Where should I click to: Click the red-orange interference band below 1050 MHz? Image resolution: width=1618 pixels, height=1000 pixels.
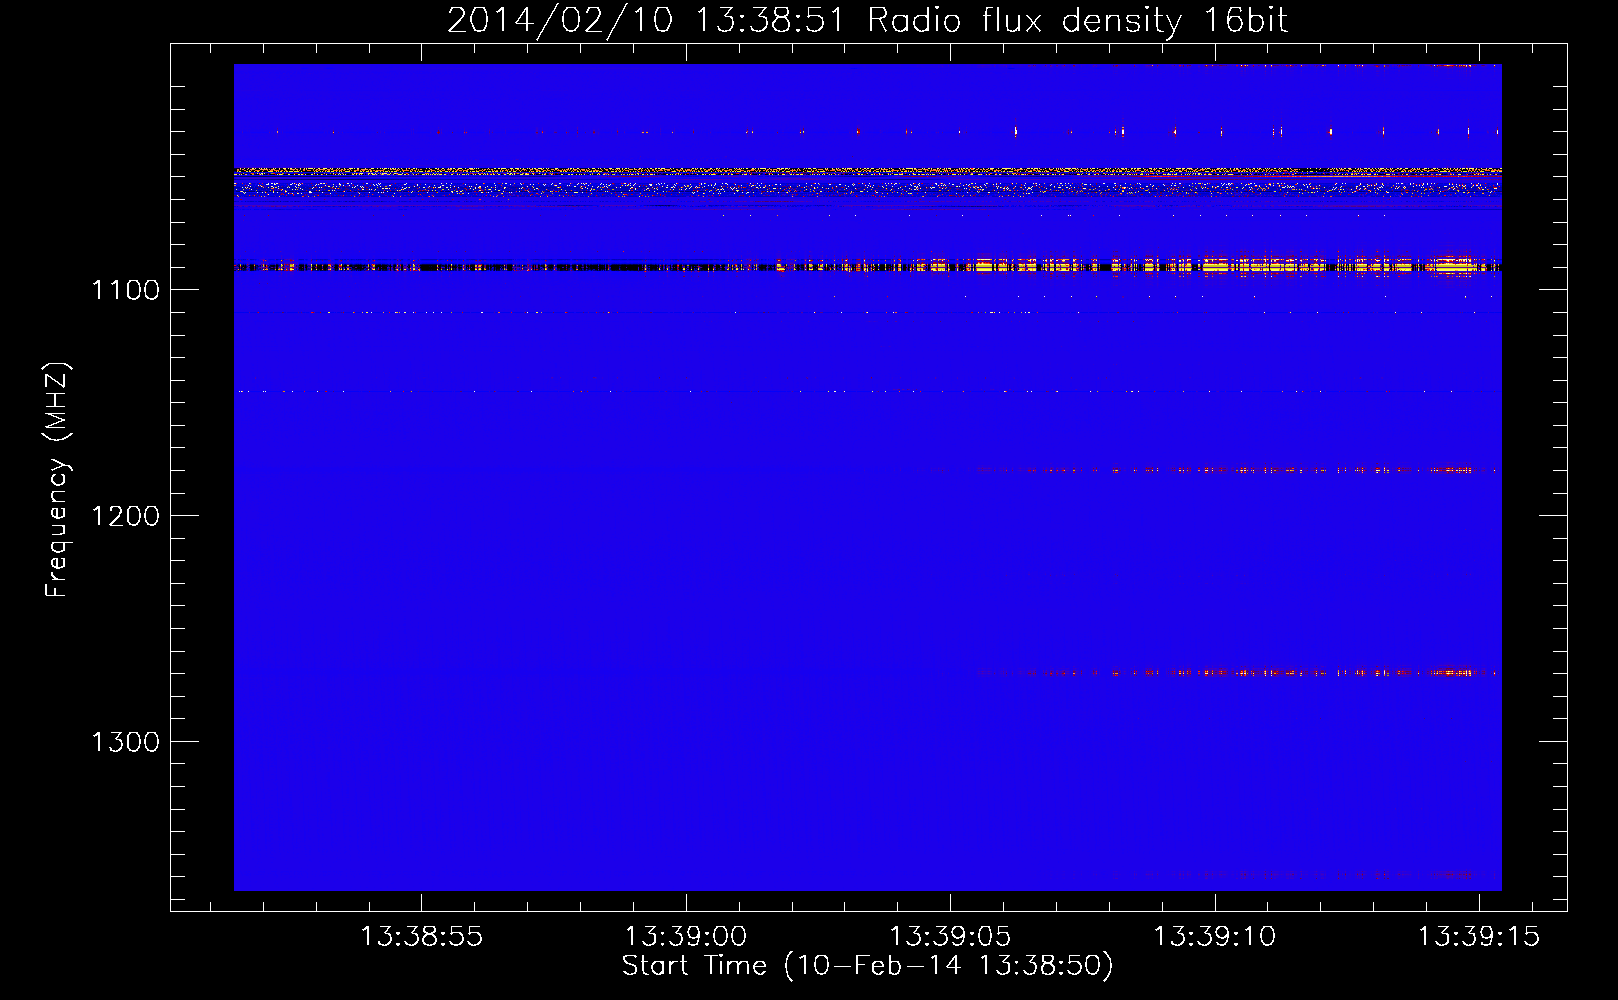868,172
